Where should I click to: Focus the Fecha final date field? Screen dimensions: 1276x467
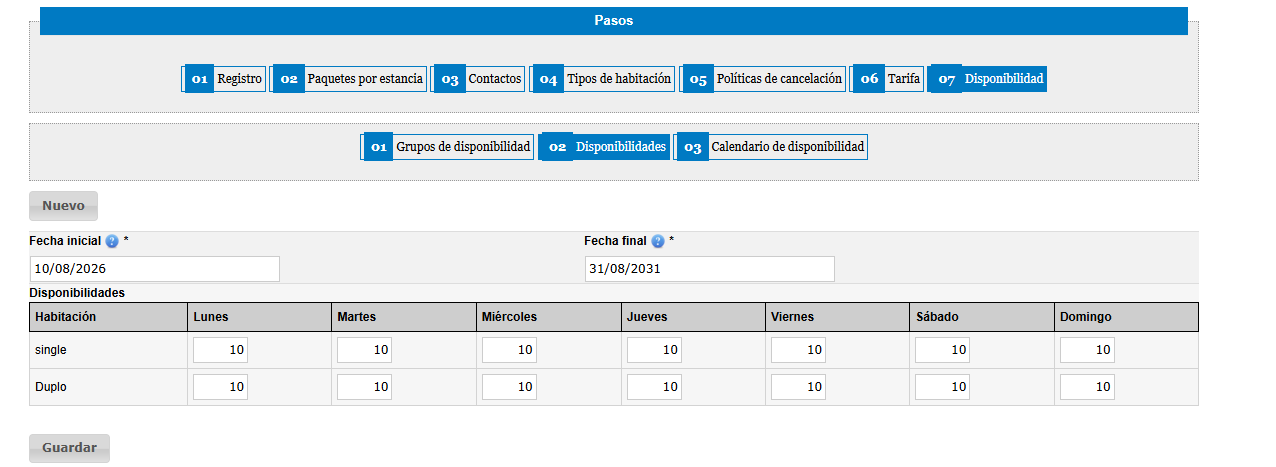(x=710, y=269)
